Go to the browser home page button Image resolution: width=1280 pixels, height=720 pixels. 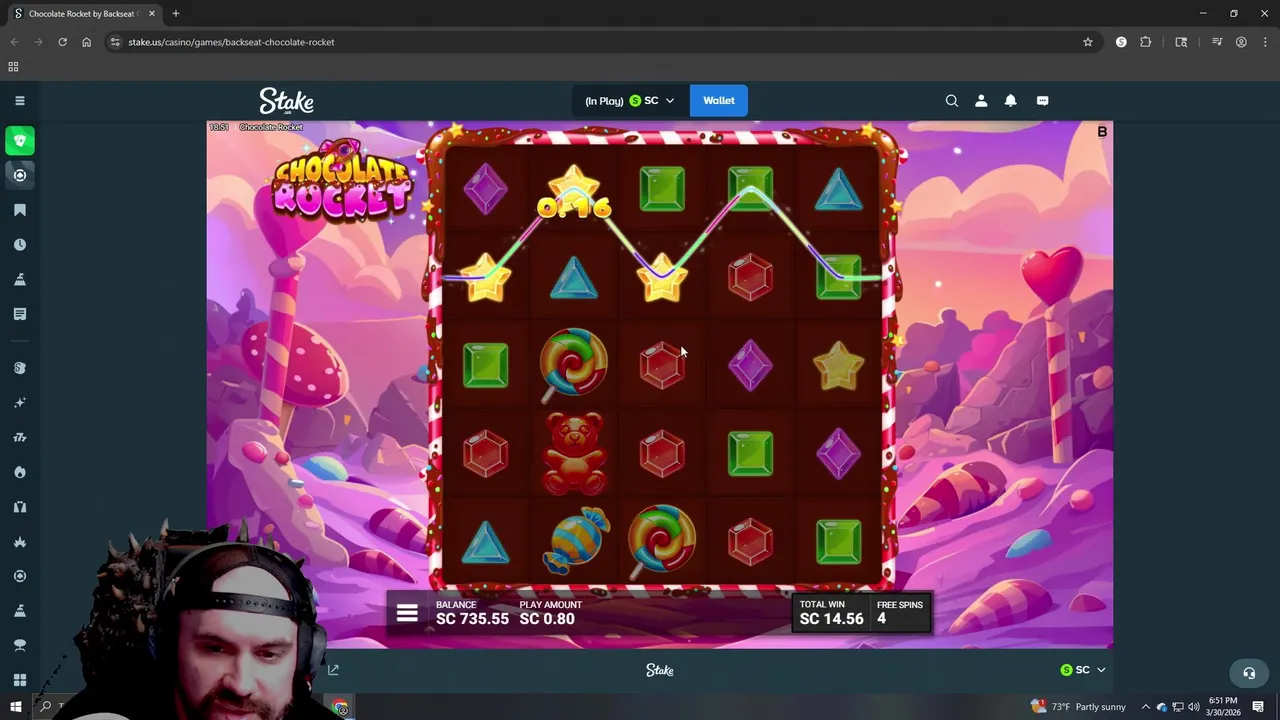click(87, 42)
